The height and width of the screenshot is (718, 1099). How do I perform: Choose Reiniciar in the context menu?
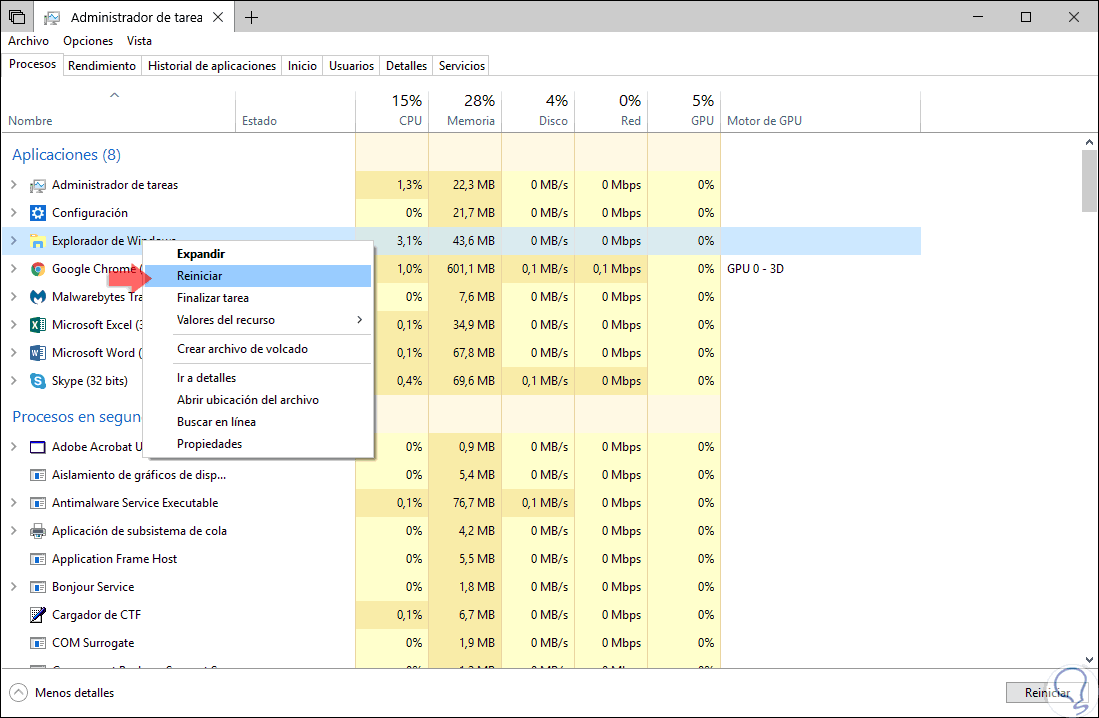[200, 276]
